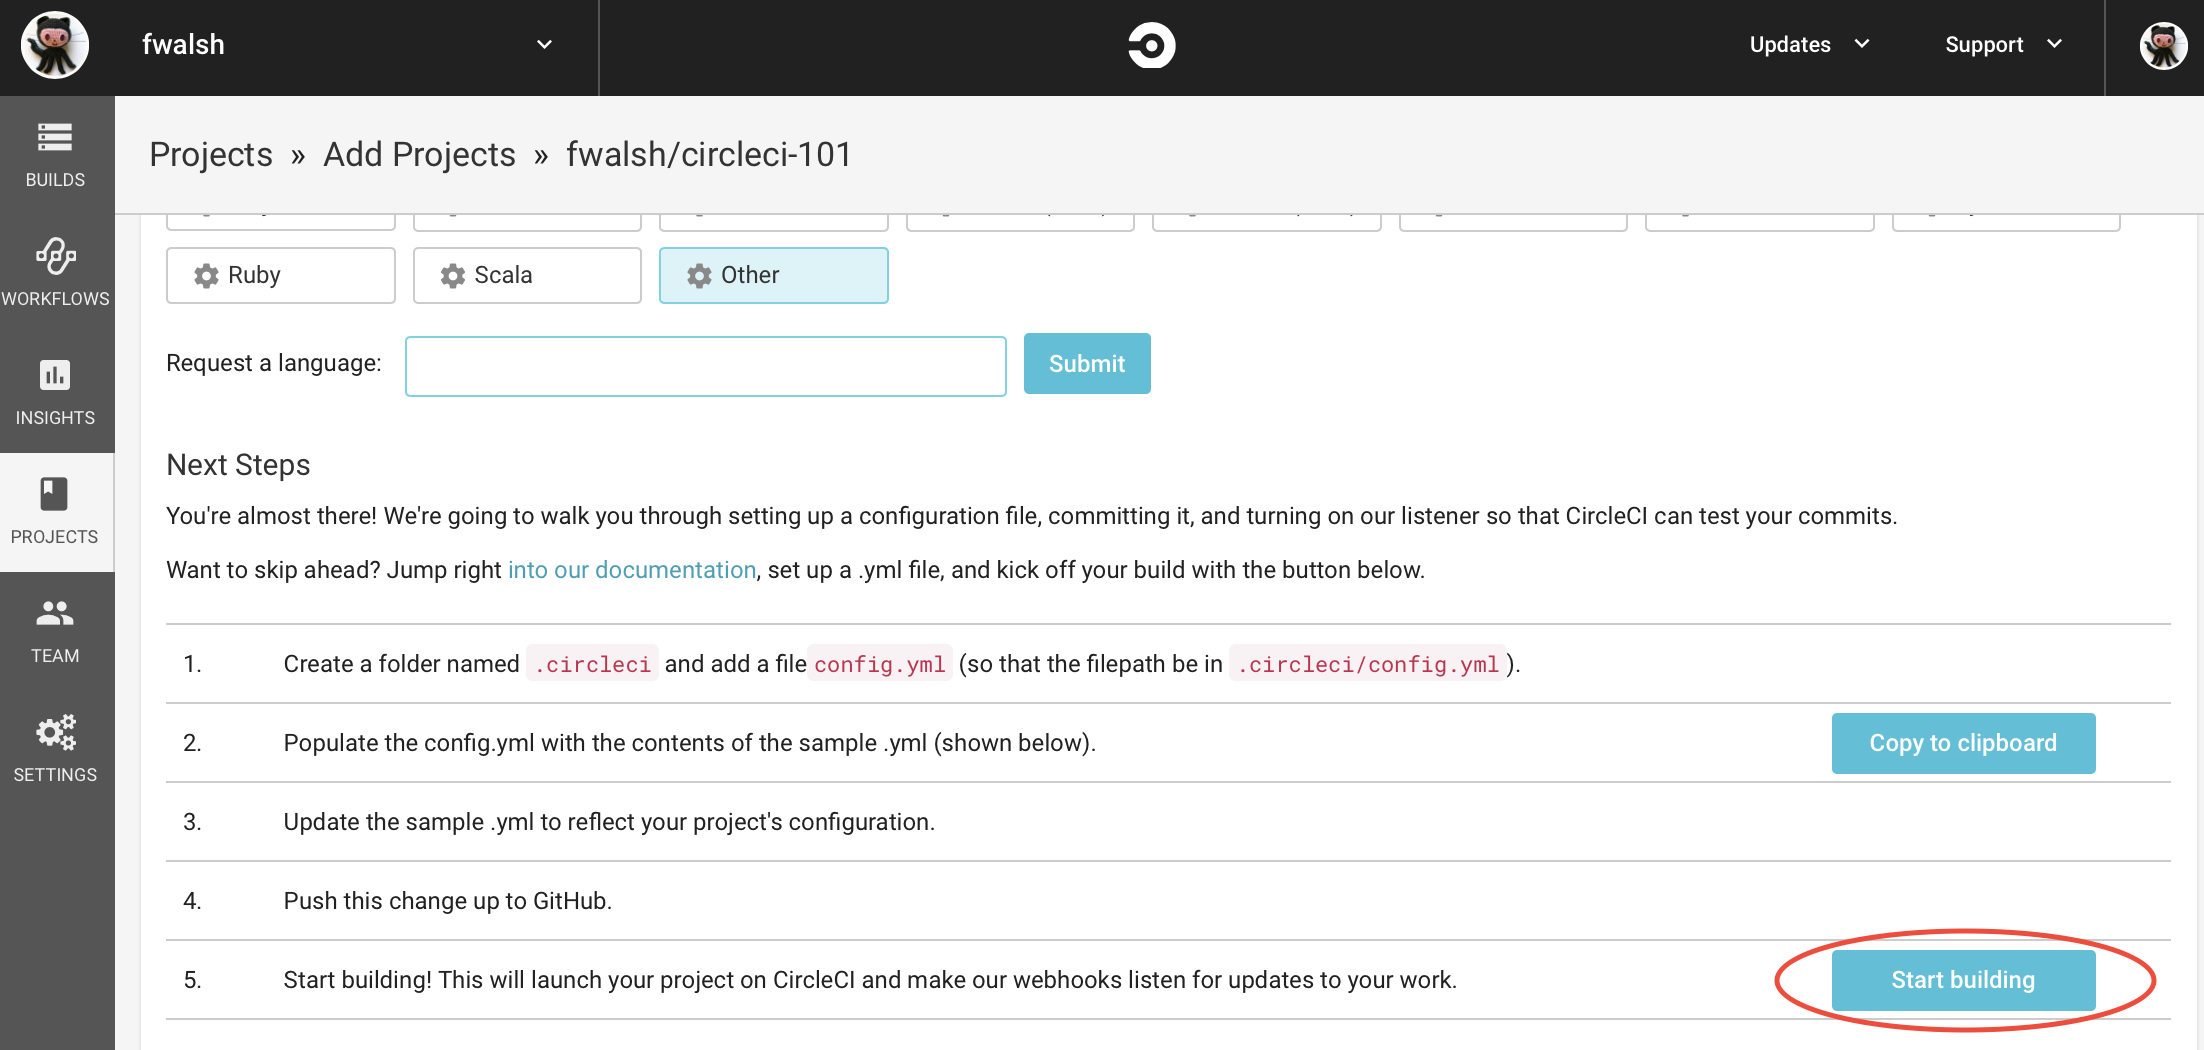
Task: Click the '.circleci' folder name code
Action: 593,664
